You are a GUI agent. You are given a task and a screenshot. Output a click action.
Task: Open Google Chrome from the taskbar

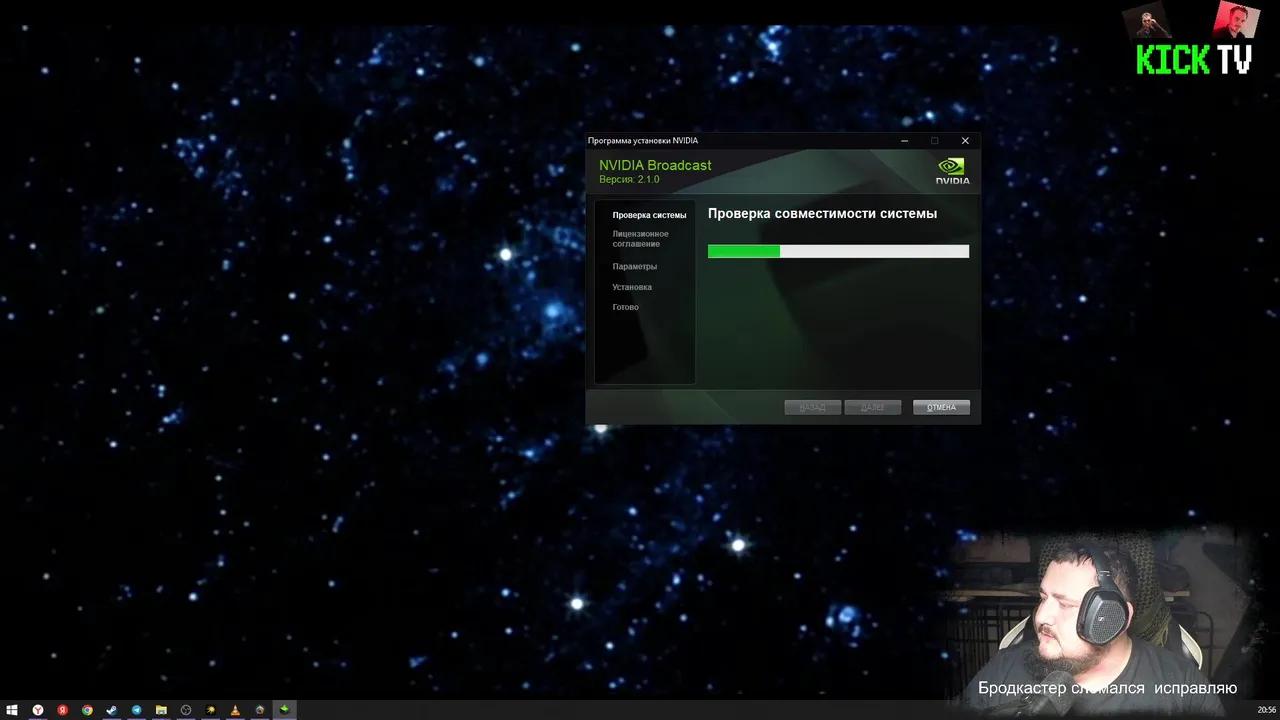click(87, 710)
